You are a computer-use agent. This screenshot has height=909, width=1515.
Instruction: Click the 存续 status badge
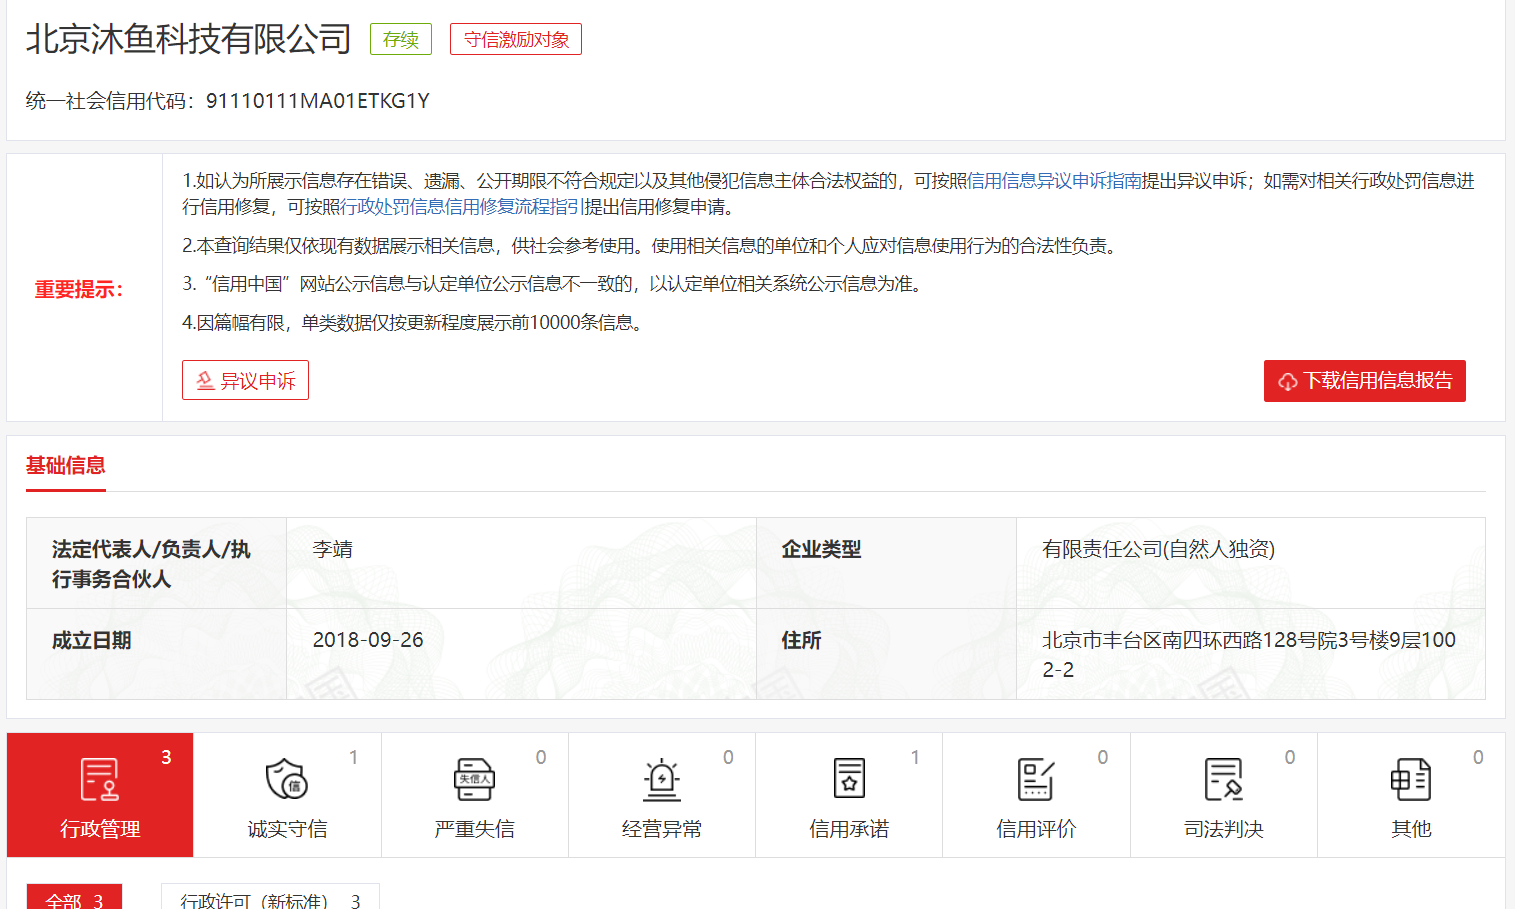[401, 40]
